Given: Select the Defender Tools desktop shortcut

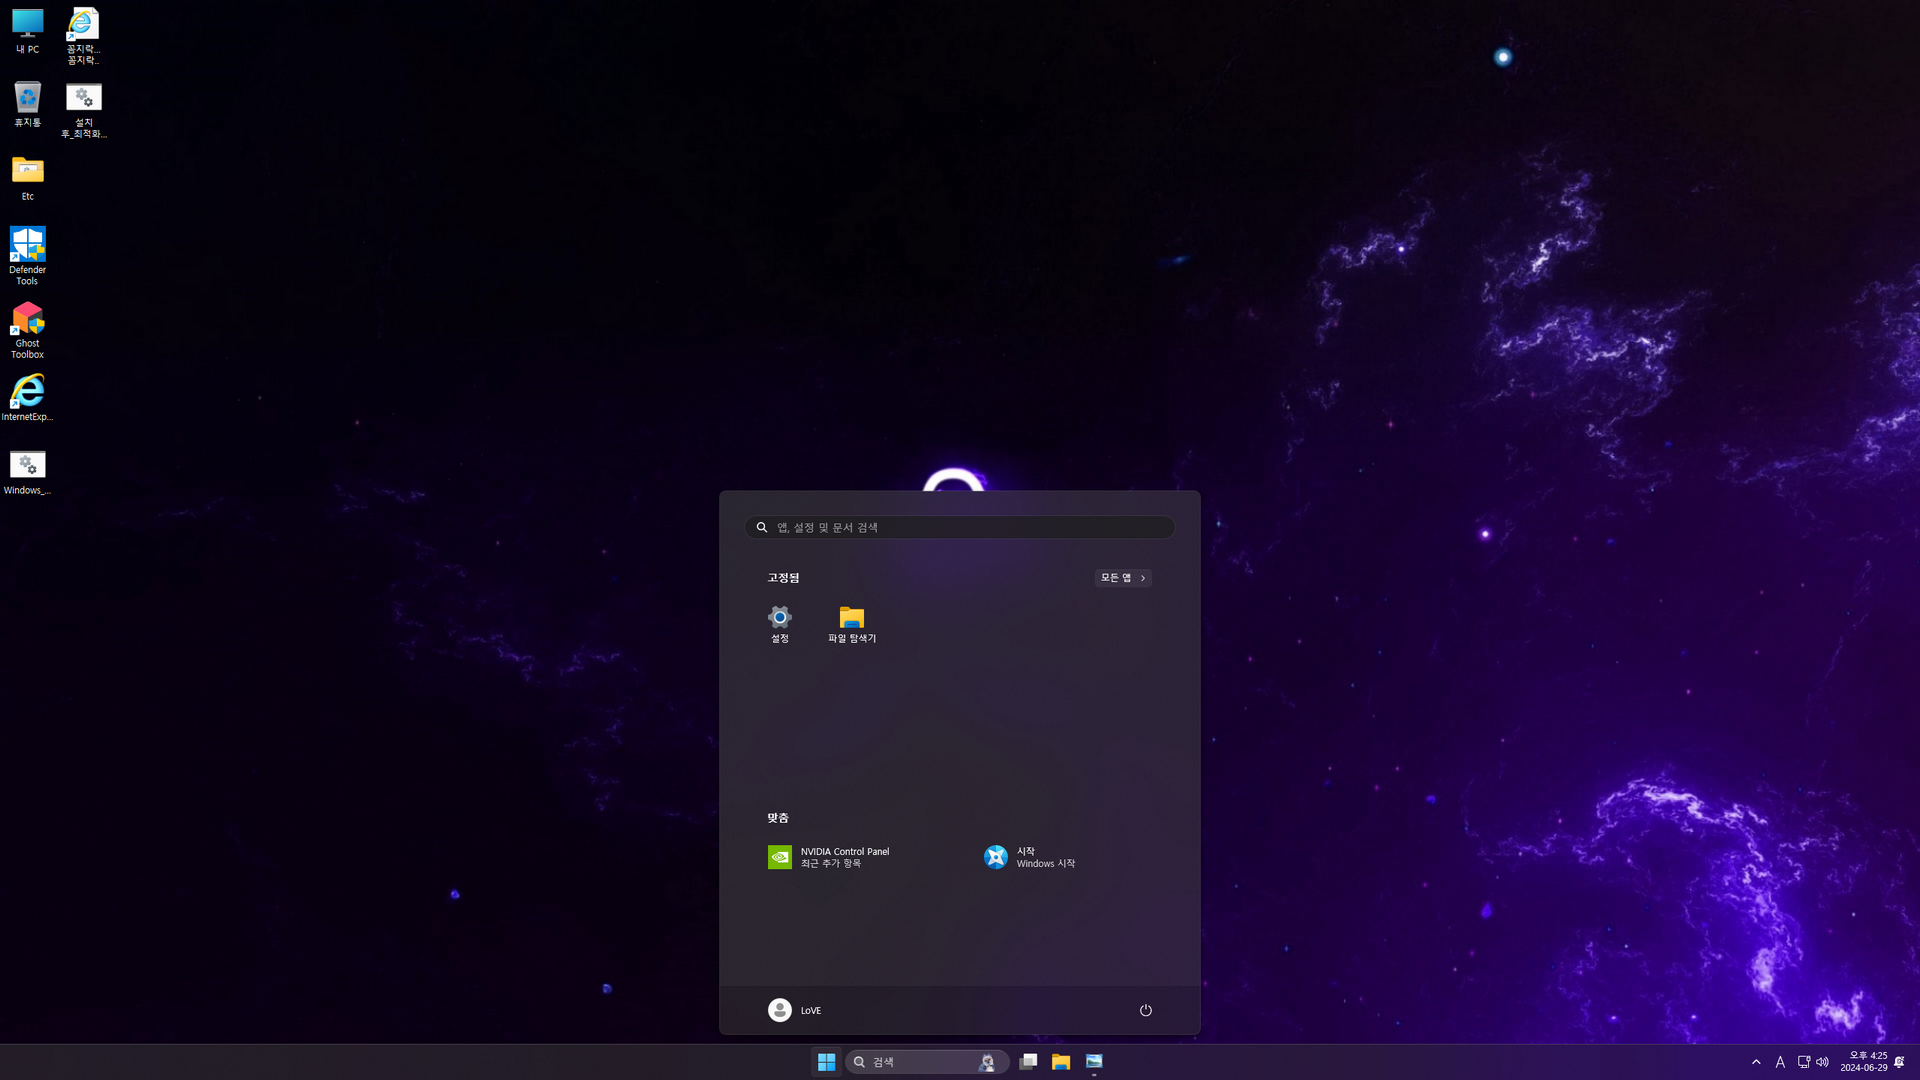Looking at the screenshot, I should [27, 256].
